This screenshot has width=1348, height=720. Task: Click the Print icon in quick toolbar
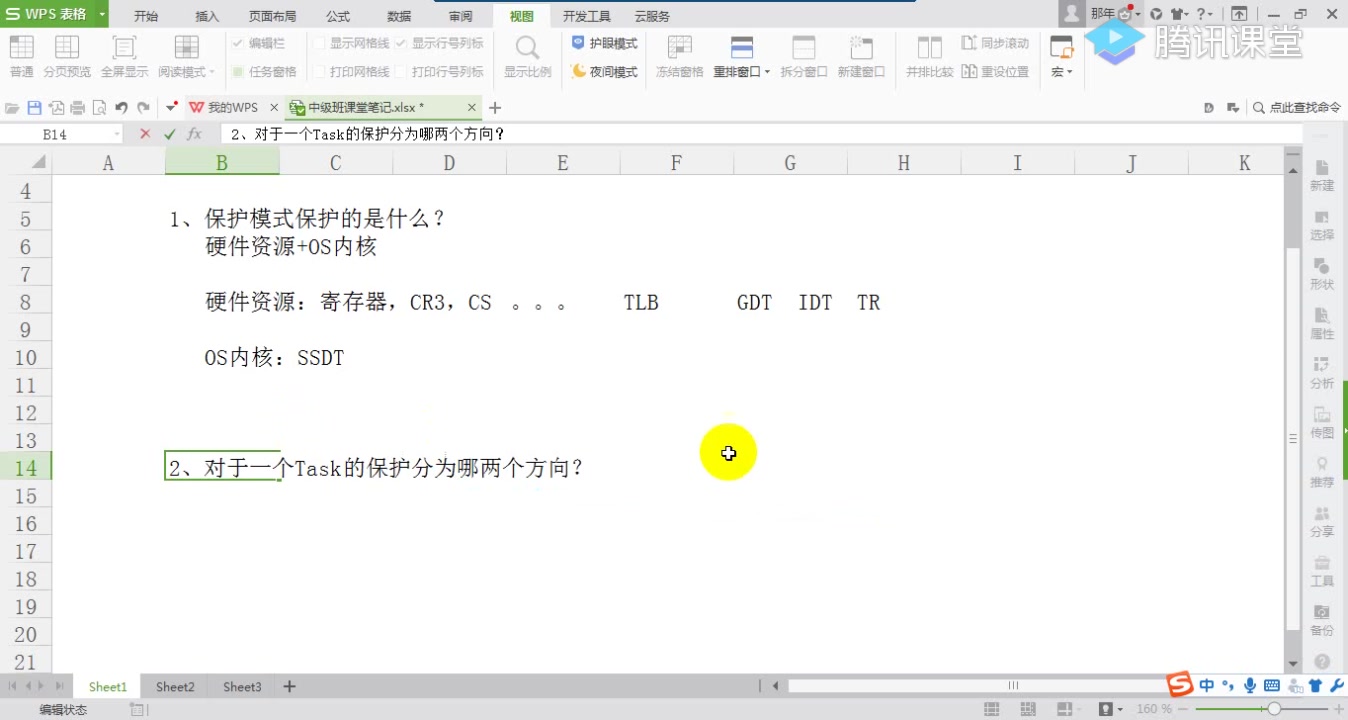[x=78, y=108]
